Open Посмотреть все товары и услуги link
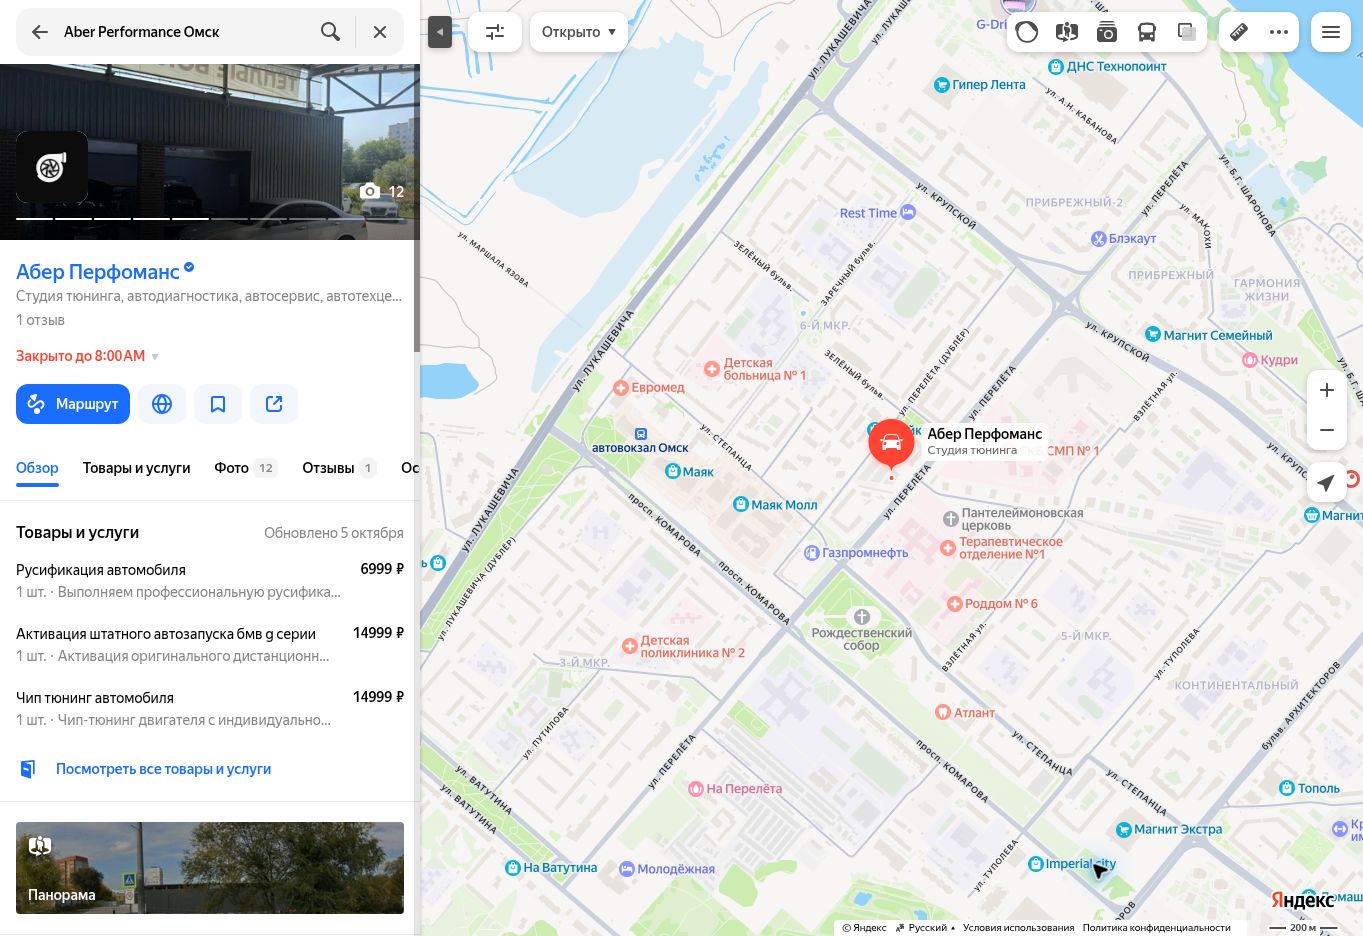 [x=163, y=769]
